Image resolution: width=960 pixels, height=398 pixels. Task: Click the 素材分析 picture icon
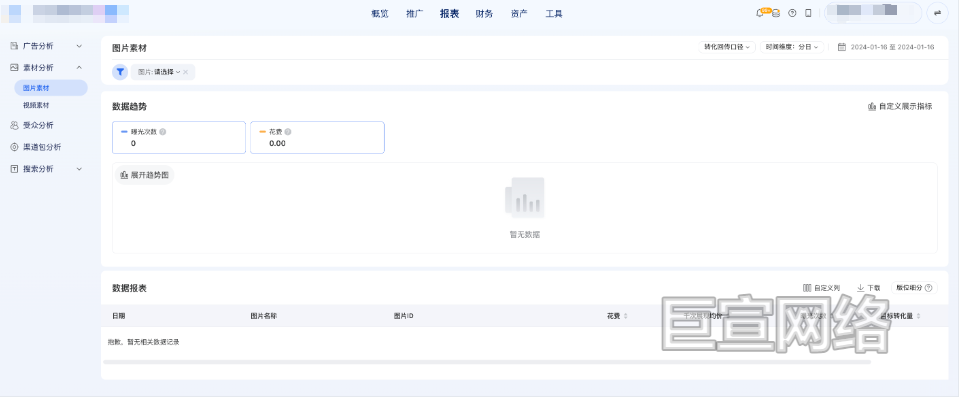point(14,67)
